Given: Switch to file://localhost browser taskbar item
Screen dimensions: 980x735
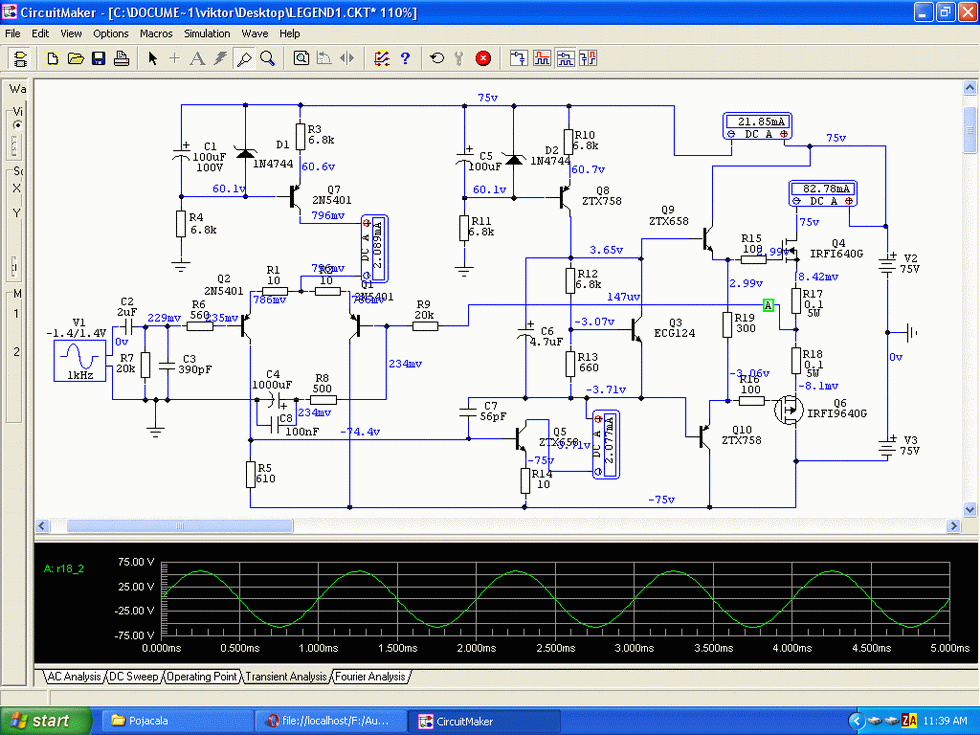Looking at the screenshot, I should 329,721.
